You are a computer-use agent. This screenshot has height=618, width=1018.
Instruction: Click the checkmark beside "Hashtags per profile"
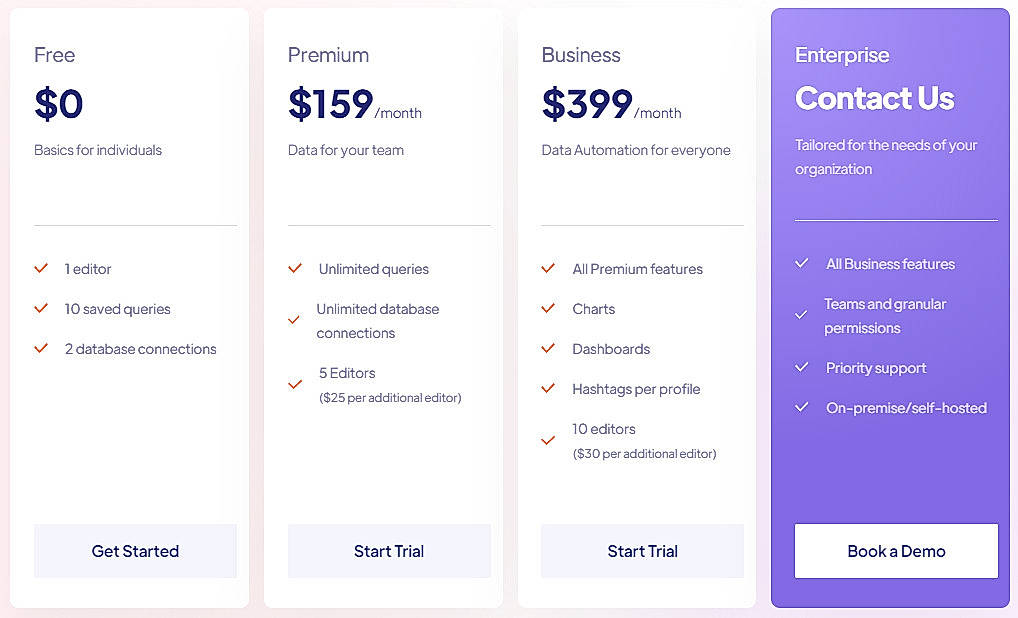coord(548,388)
